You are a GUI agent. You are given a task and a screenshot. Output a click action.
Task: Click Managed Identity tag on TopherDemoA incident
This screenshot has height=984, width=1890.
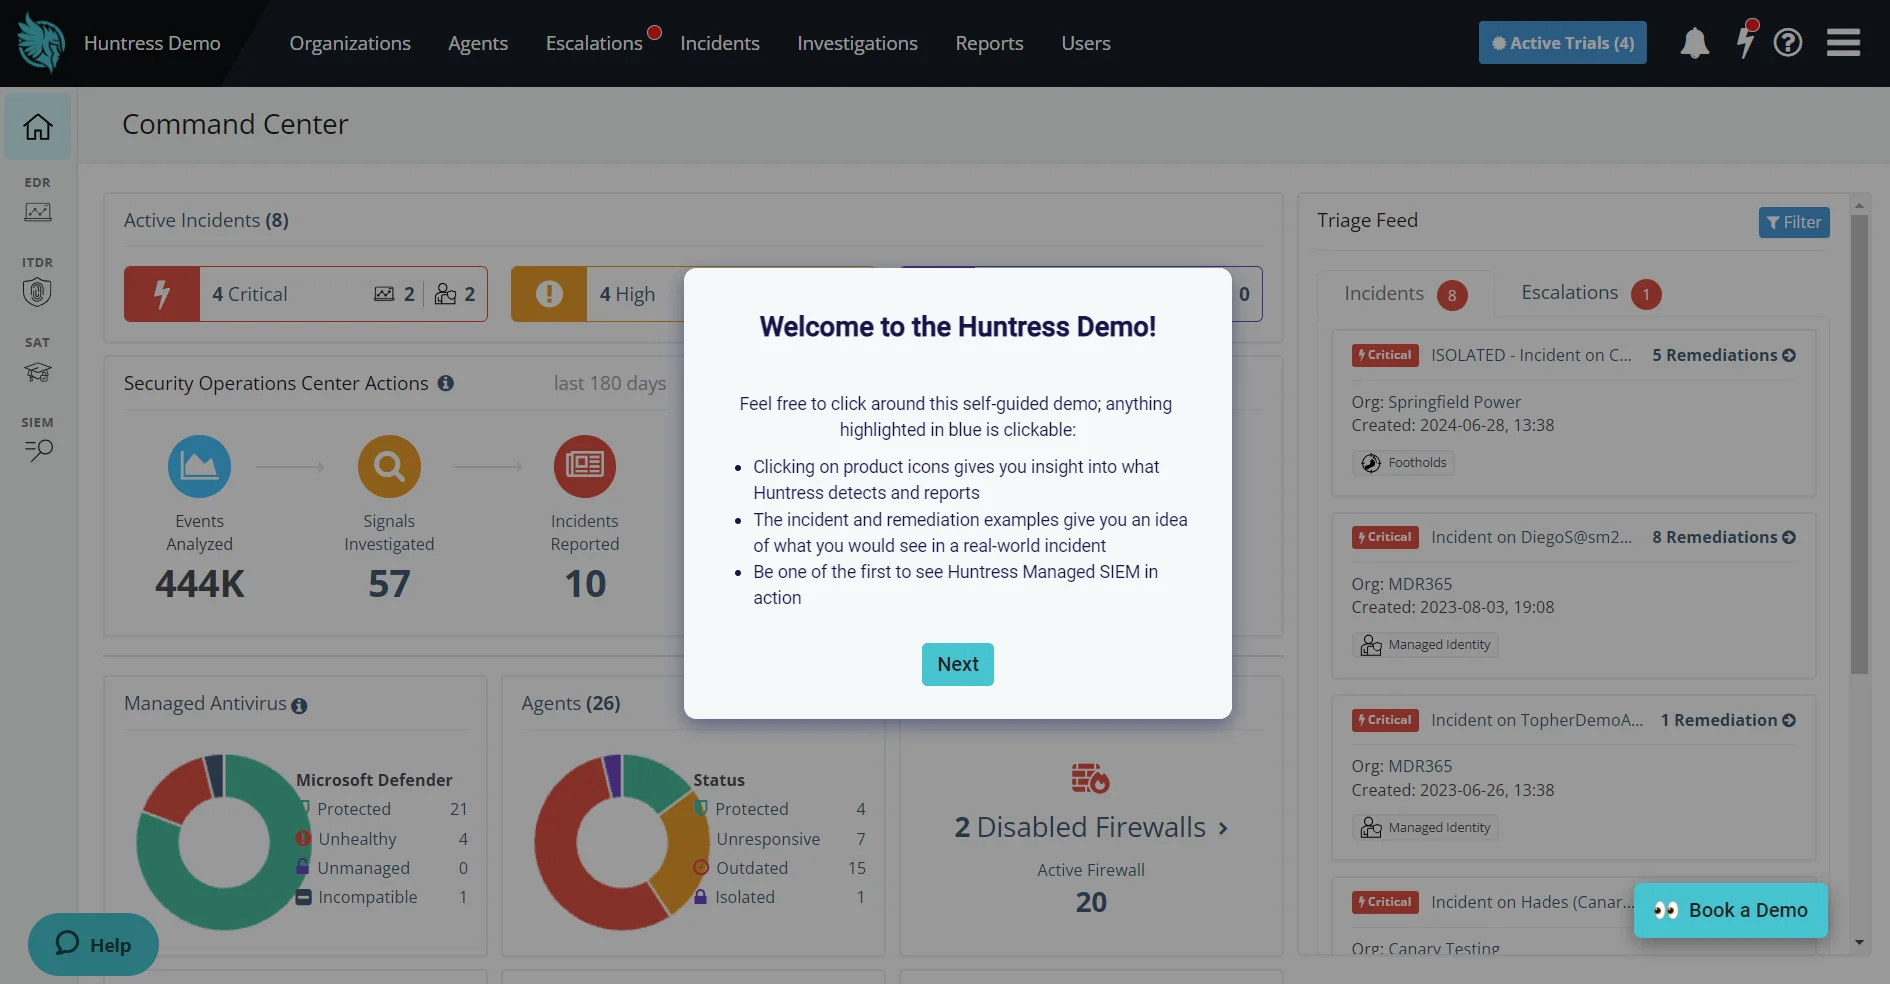[1426, 828]
